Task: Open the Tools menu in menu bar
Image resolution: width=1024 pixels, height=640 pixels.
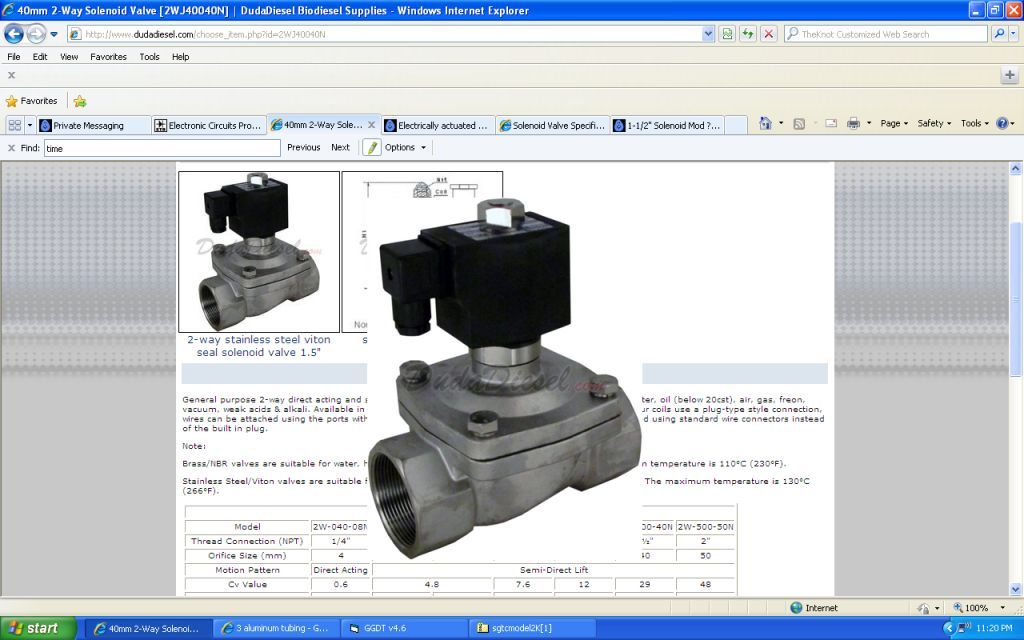Action: click(149, 57)
